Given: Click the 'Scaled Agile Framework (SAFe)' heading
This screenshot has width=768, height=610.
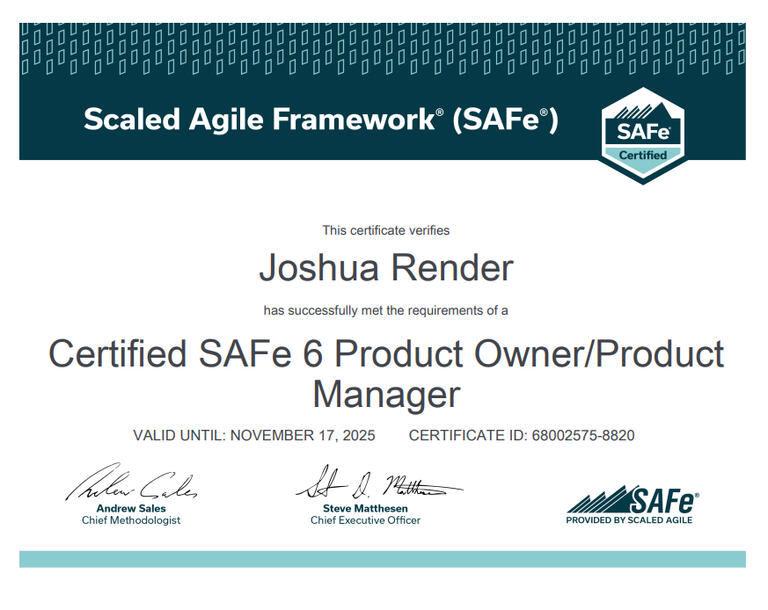Looking at the screenshot, I should (x=321, y=120).
